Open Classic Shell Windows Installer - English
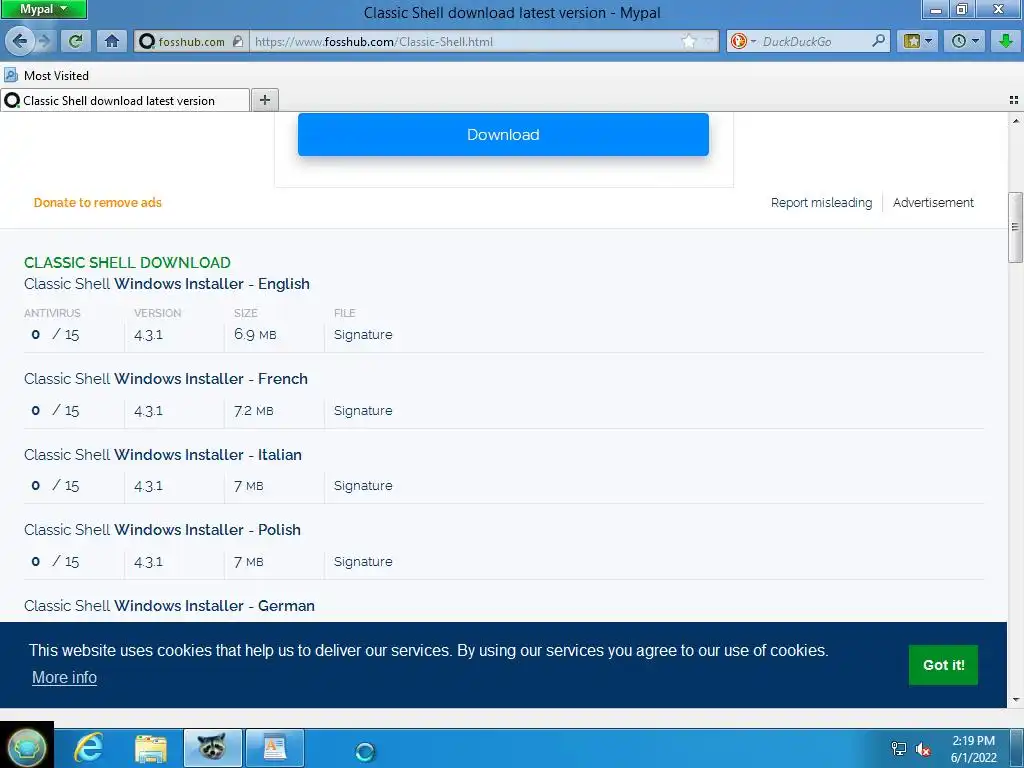1024x768 pixels. (167, 283)
